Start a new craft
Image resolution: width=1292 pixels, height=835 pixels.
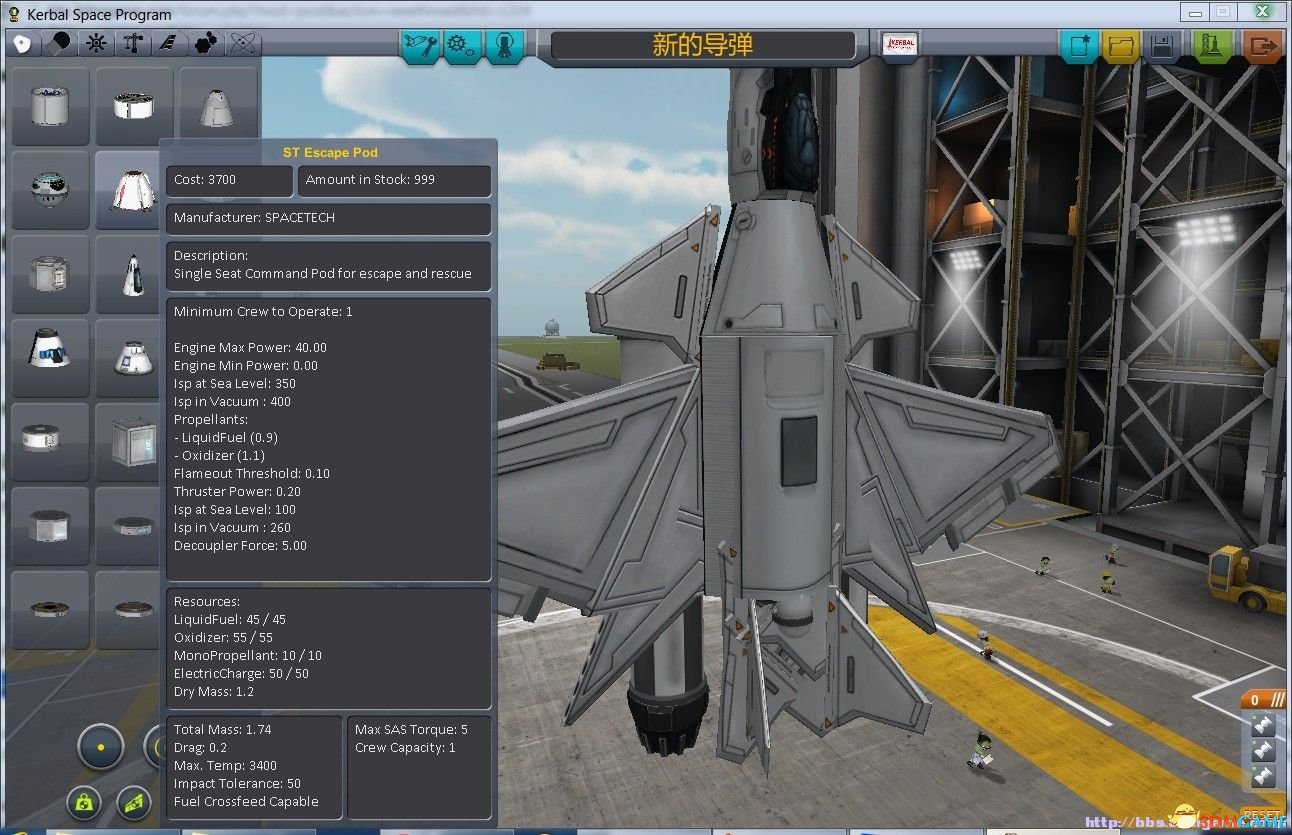pyautogui.click(x=1079, y=46)
